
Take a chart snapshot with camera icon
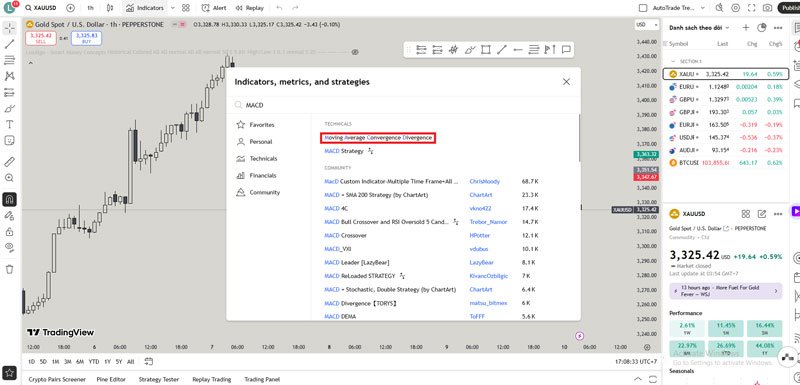point(767,8)
